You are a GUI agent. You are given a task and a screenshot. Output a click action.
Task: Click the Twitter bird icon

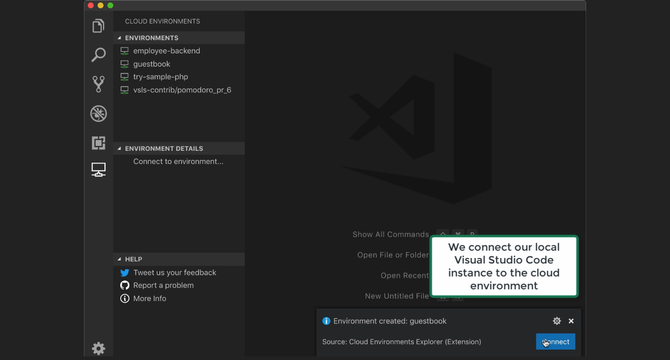pyautogui.click(x=124, y=272)
